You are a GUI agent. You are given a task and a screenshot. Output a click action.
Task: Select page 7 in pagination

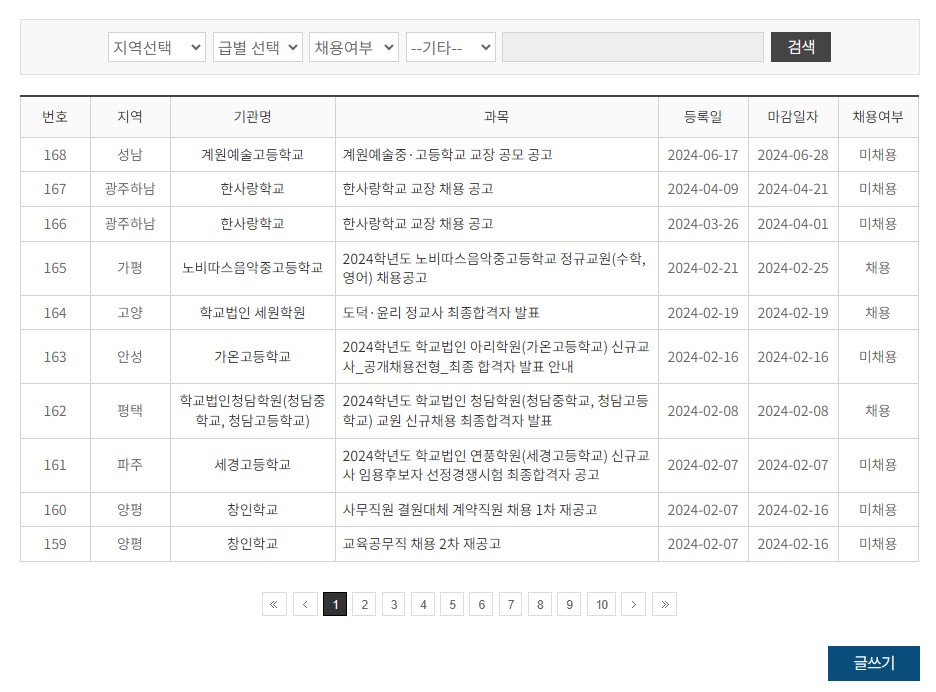[510, 604]
